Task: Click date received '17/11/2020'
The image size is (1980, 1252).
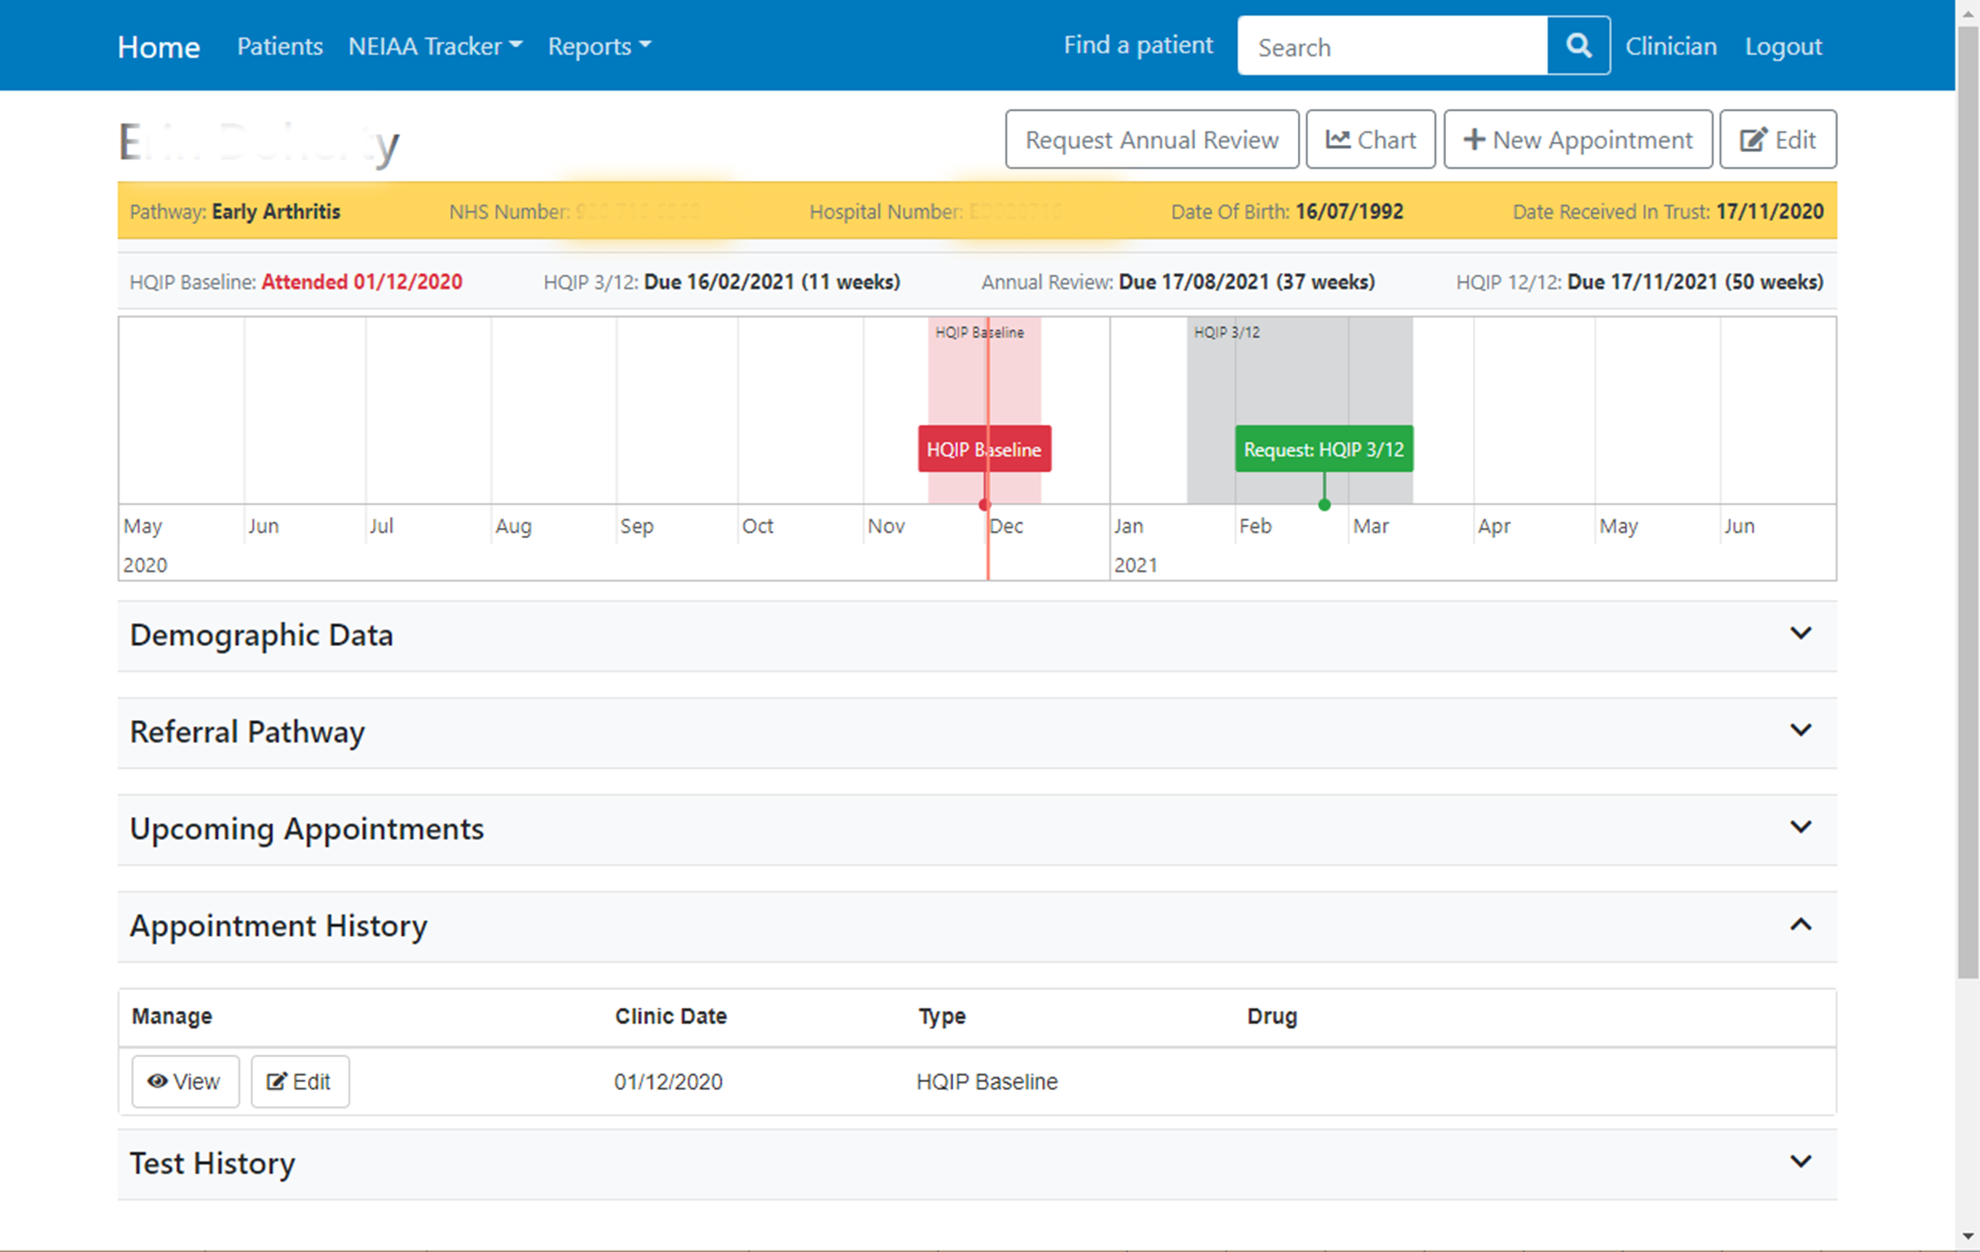Action: pyautogui.click(x=1770, y=212)
